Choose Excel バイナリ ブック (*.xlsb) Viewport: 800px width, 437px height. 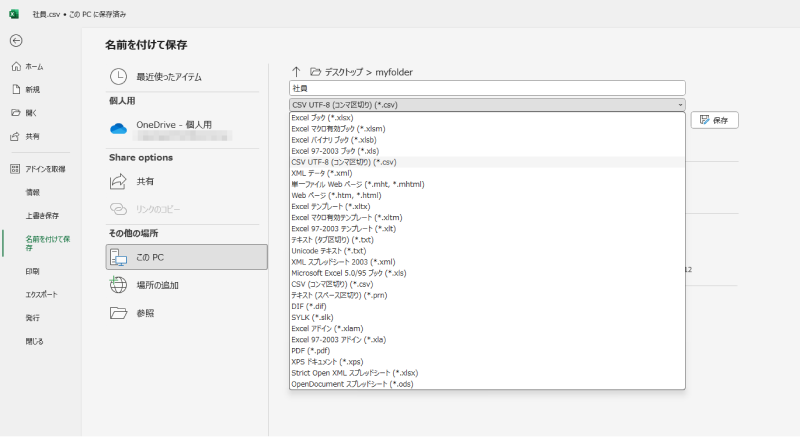(x=487, y=140)
